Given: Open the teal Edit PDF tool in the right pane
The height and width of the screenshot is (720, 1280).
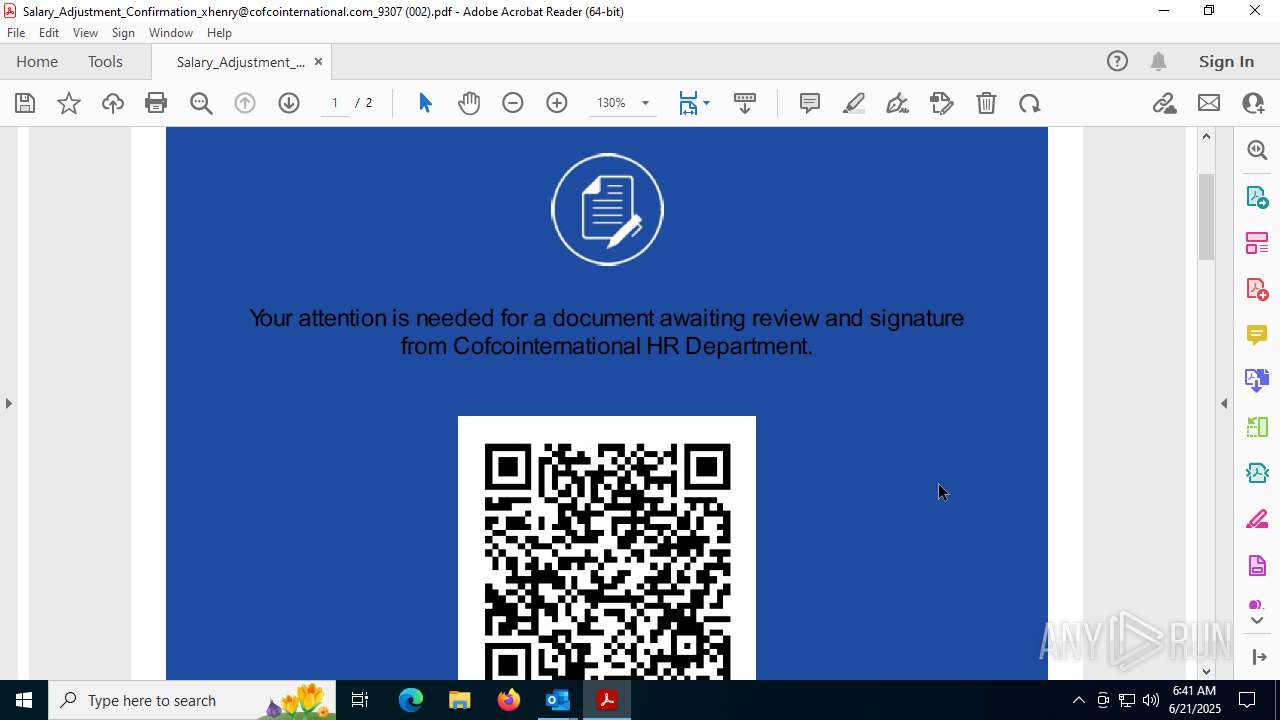Looking at the screenshot, I should coord(1257,473).
